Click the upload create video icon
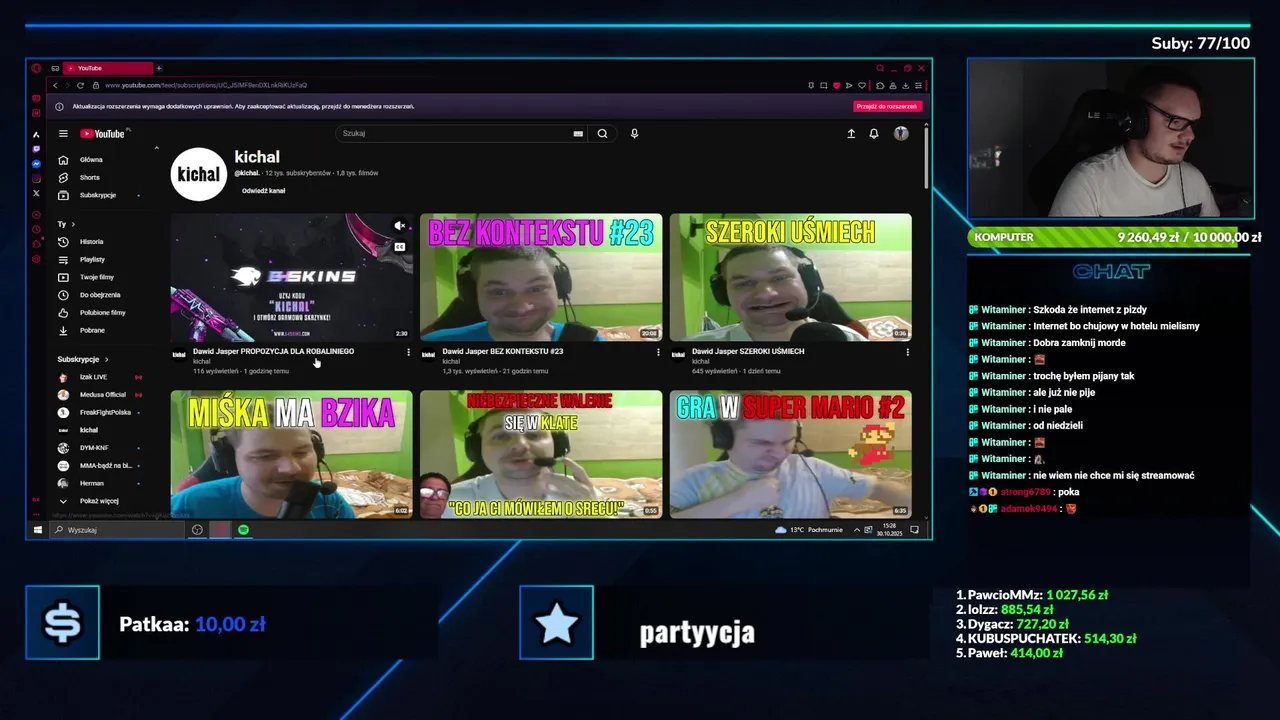 [x=851, y=133]
